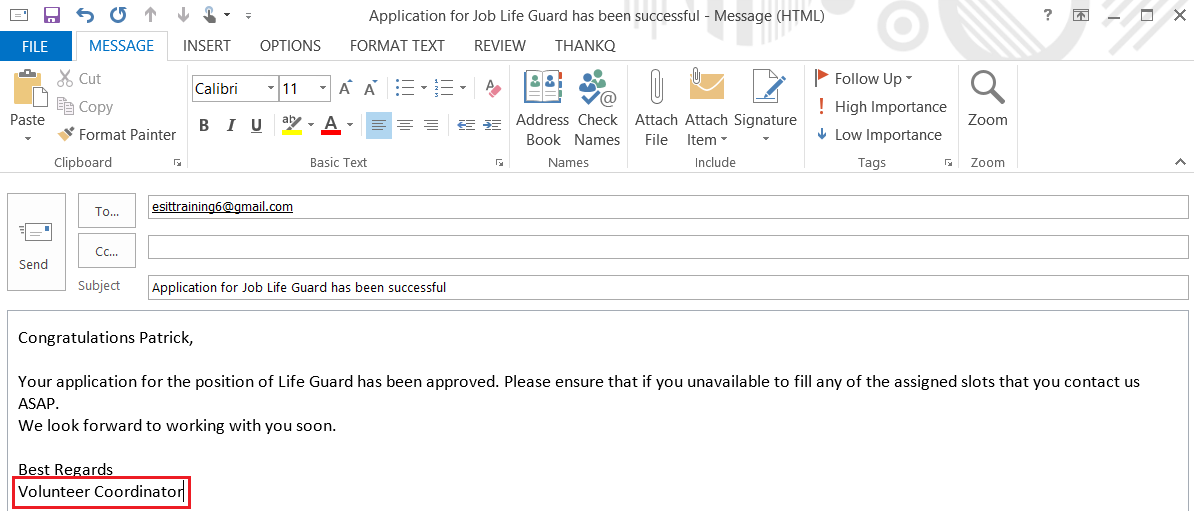
Task: Toggle Bold formatting
Action: (x=204, y=125)
